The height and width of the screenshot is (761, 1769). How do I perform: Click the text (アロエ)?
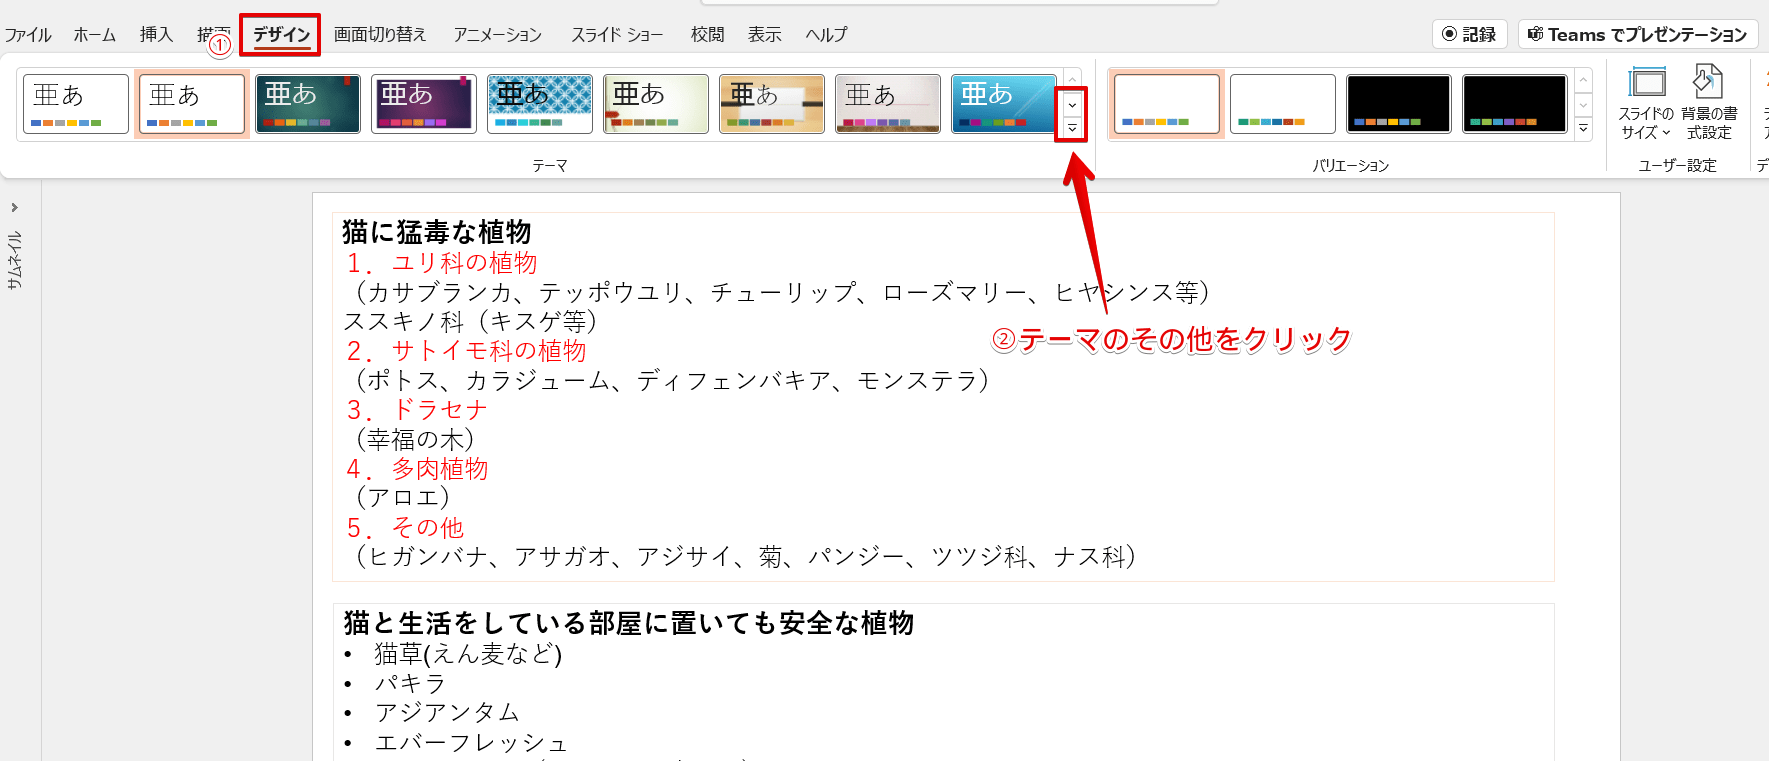(403, 498)
